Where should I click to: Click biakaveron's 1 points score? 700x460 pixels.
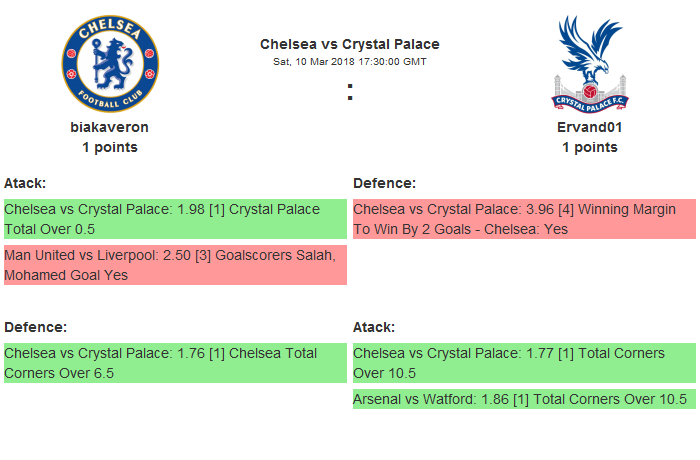pos(110,147)
